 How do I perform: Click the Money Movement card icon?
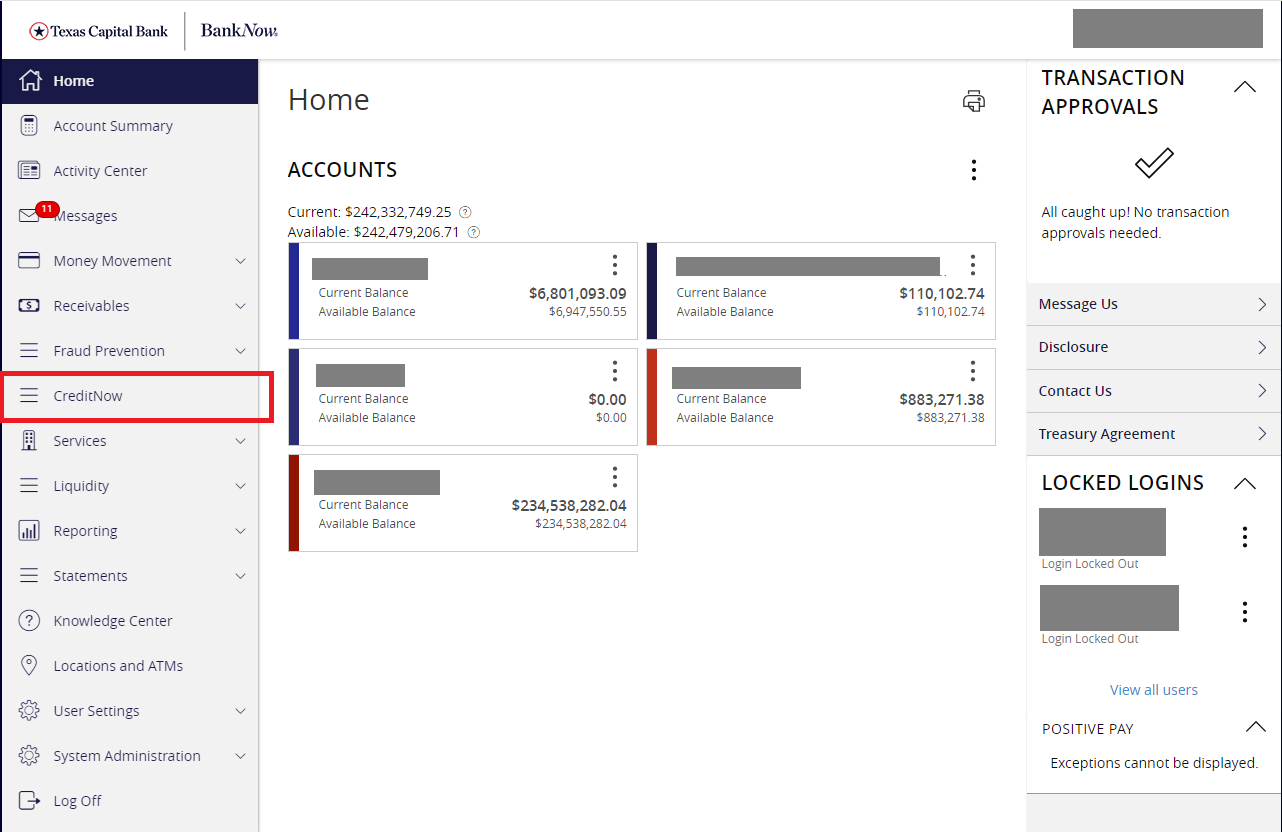point(29,261)
